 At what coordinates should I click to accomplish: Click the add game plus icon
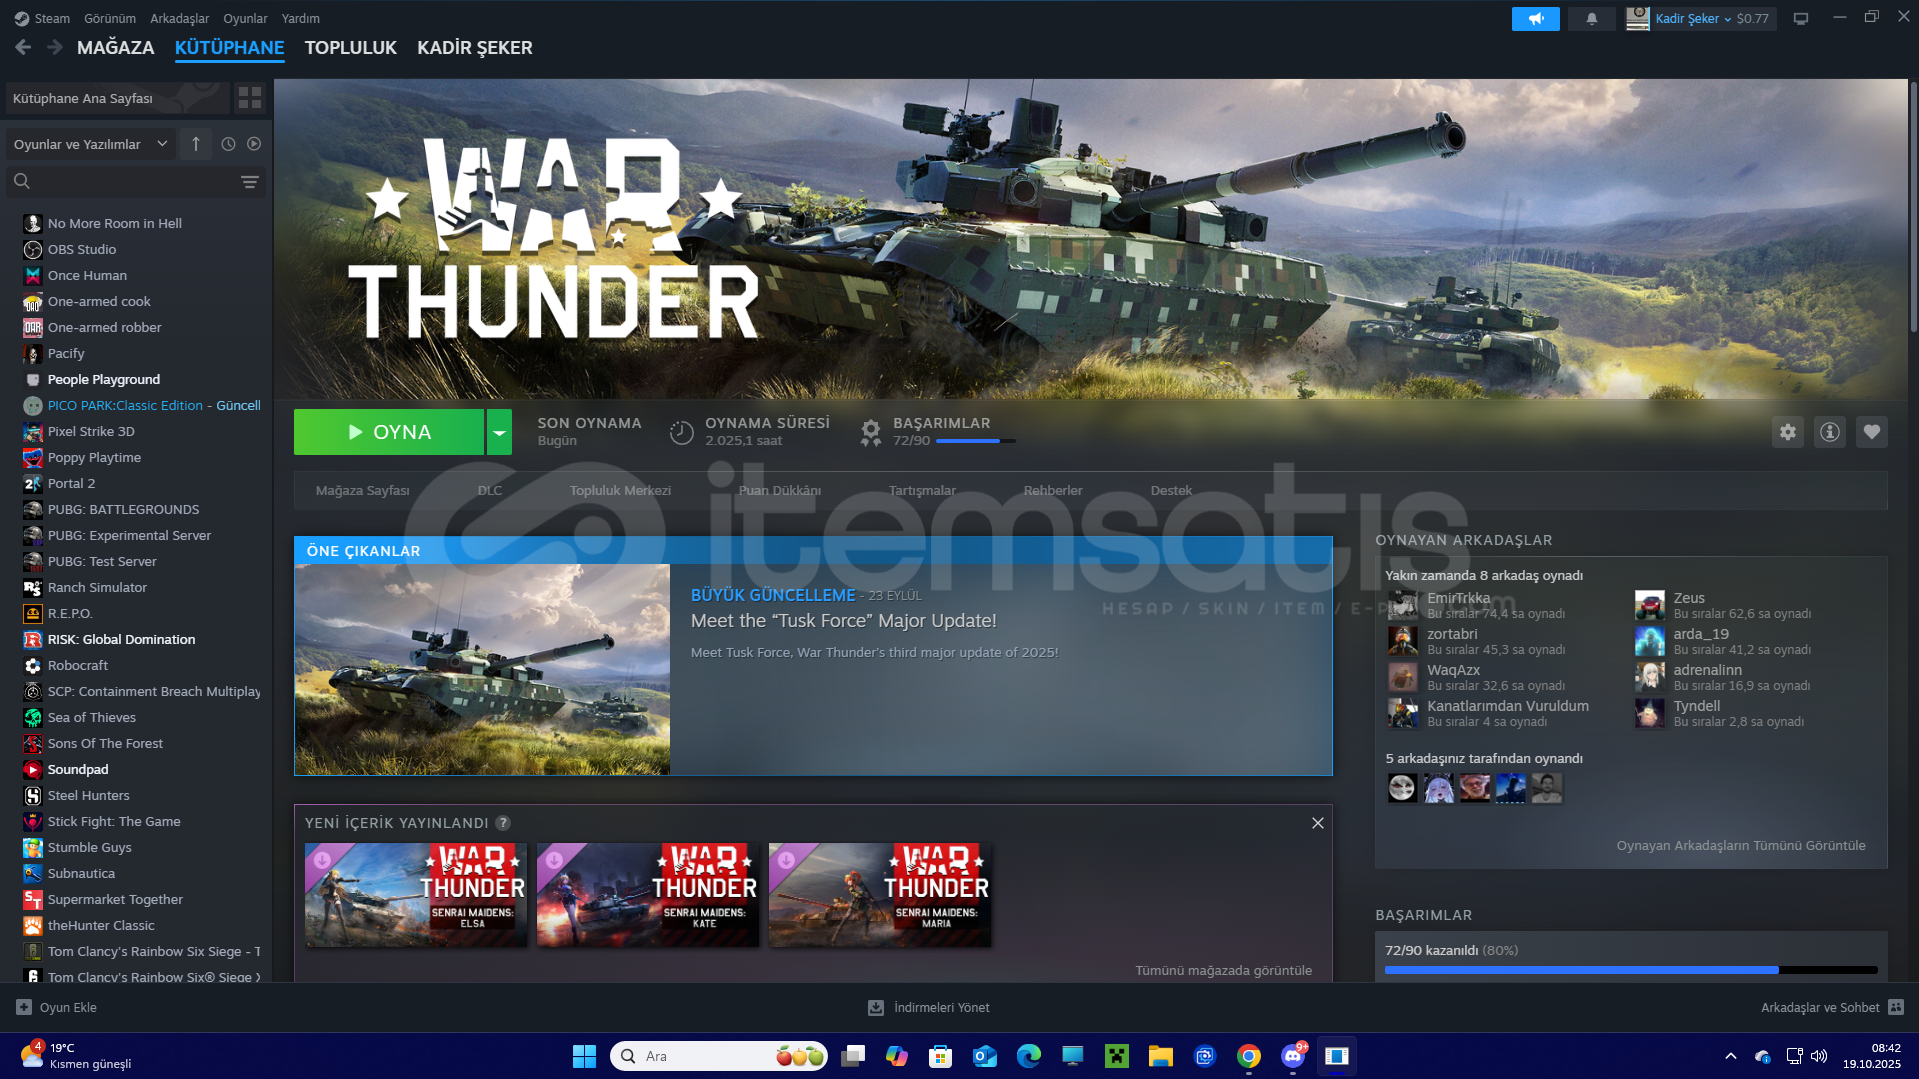point(24,1007)
